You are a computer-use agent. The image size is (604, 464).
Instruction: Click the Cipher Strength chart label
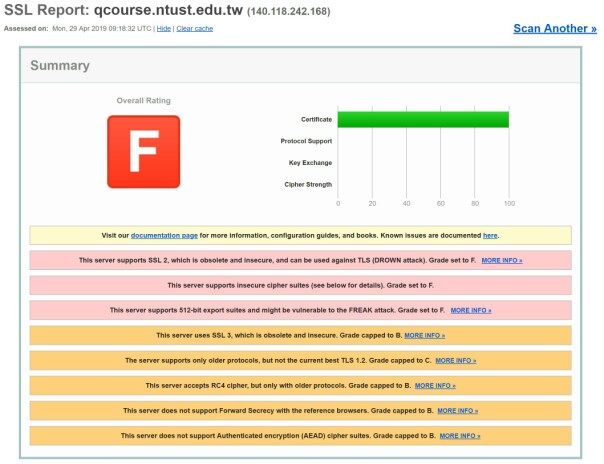(308, 184)
